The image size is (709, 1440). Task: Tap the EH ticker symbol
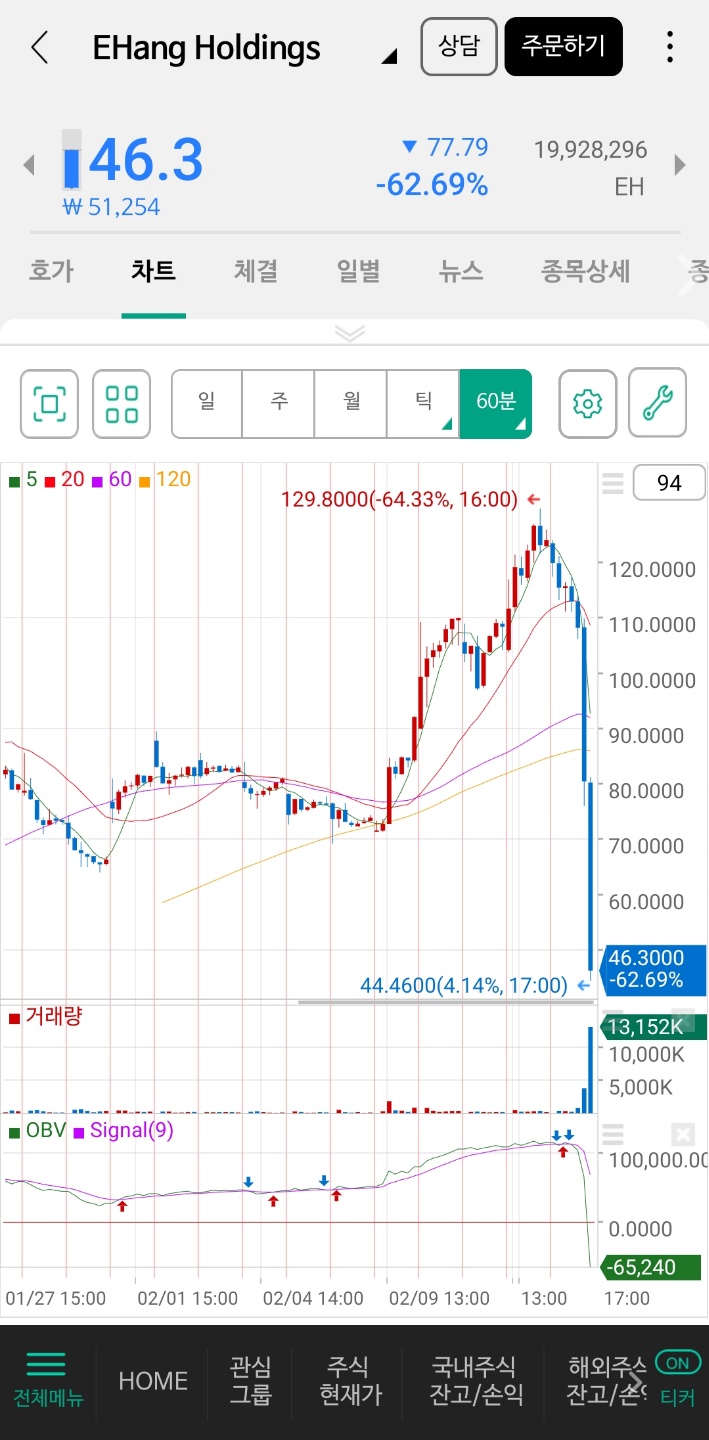(x=630, y=187)
